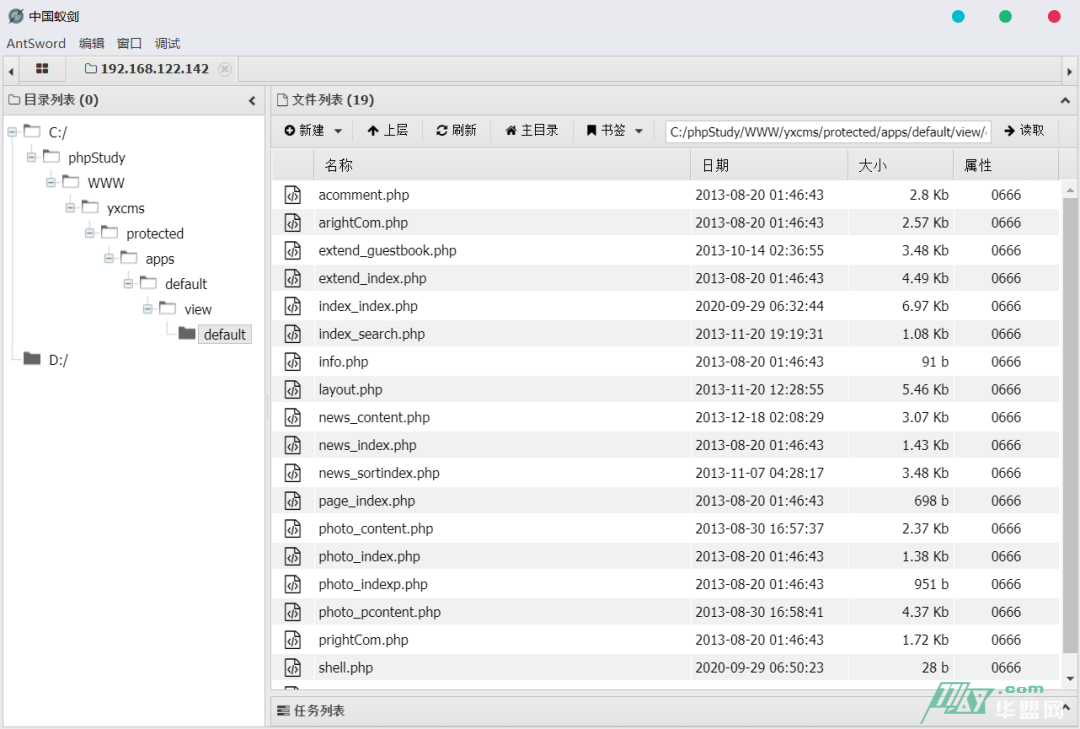Click the home grid icon tab
Image resolution: width=1080 pixels, height=729 pixels.
point(42,69)
